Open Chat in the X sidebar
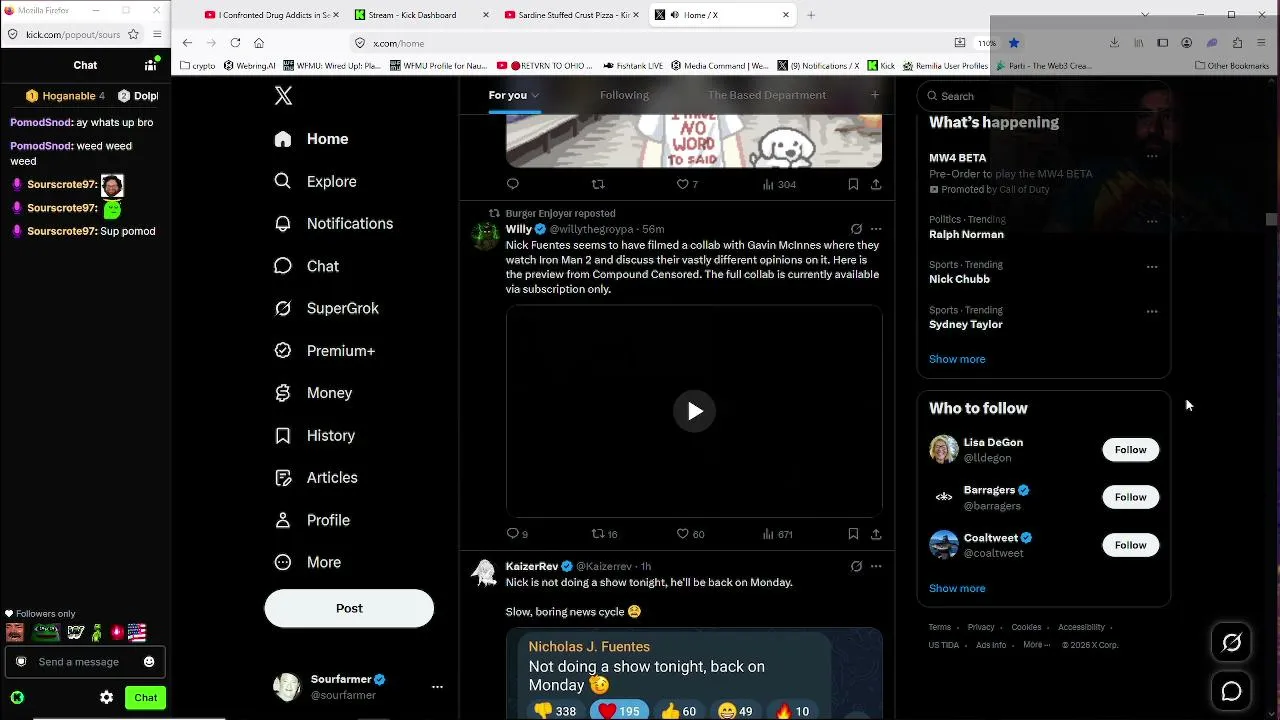Screen dimensions: 1280x720 pyautogui.click(x=307, y=266)
